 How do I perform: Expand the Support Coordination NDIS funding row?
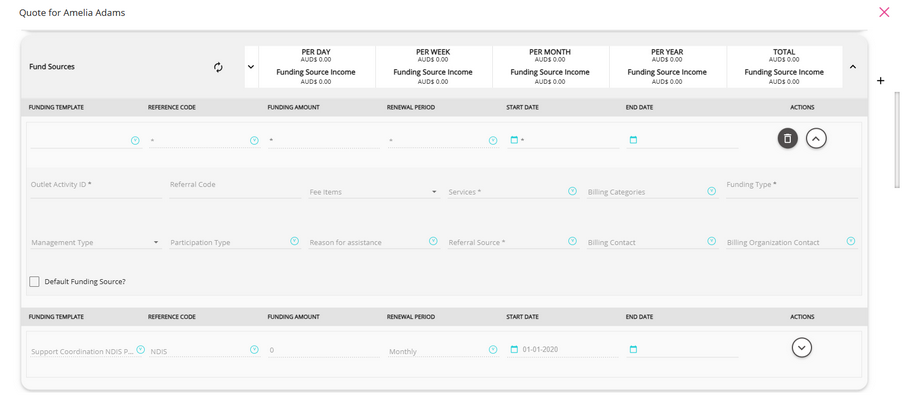point(802,348)
